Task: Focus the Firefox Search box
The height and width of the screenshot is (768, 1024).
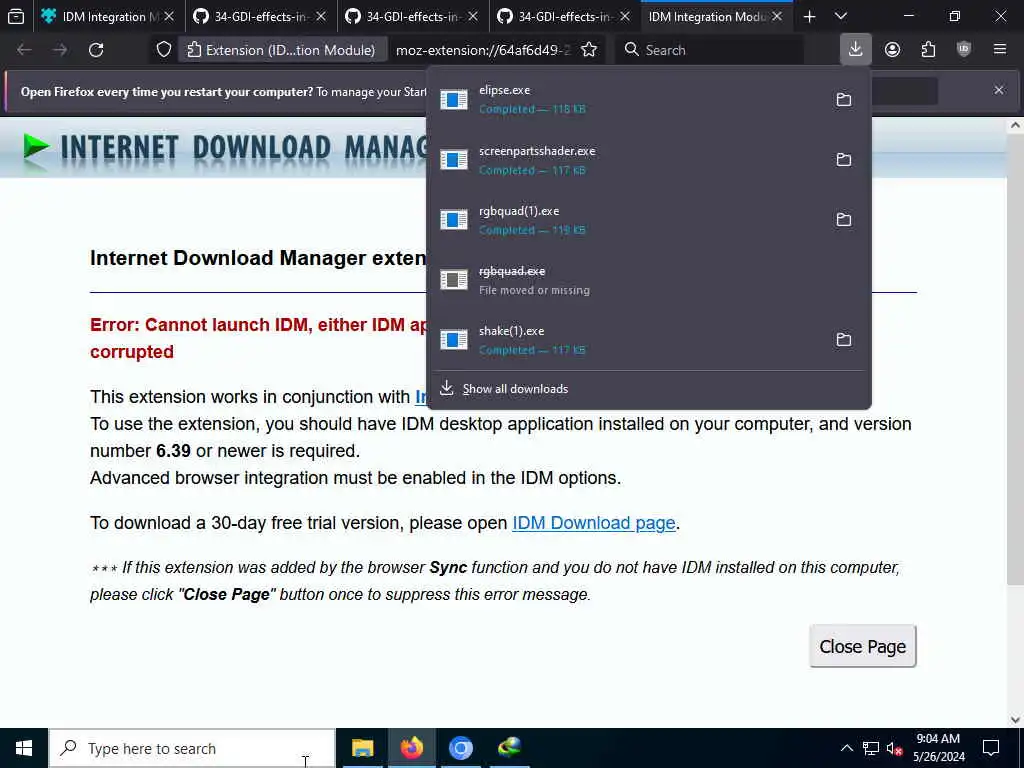Action: (x=709, y=50)
